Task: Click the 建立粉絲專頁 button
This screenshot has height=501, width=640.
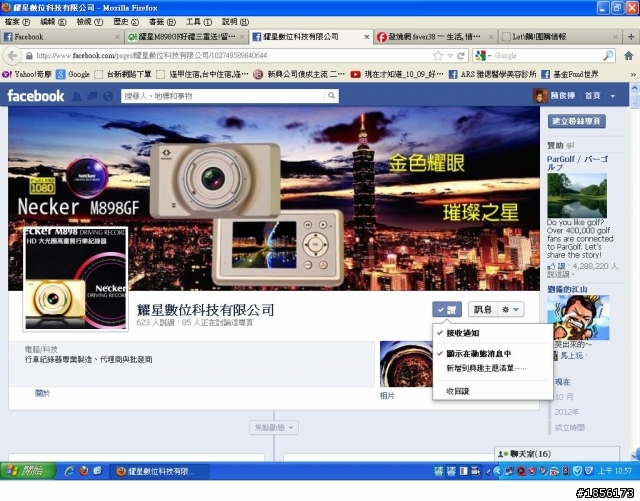Action: point(576,121)
